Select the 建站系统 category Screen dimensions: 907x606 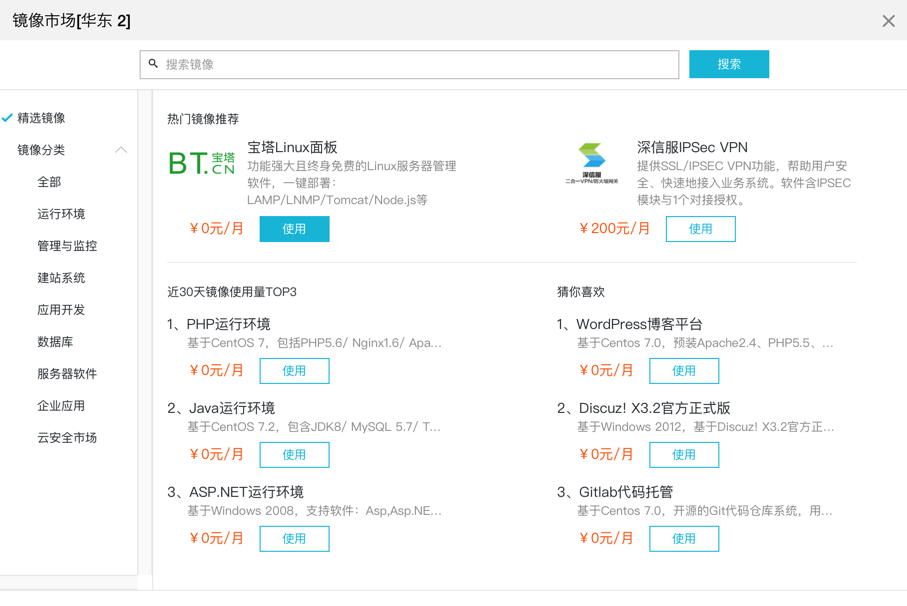pyautogui.click(x=61, y=278)
